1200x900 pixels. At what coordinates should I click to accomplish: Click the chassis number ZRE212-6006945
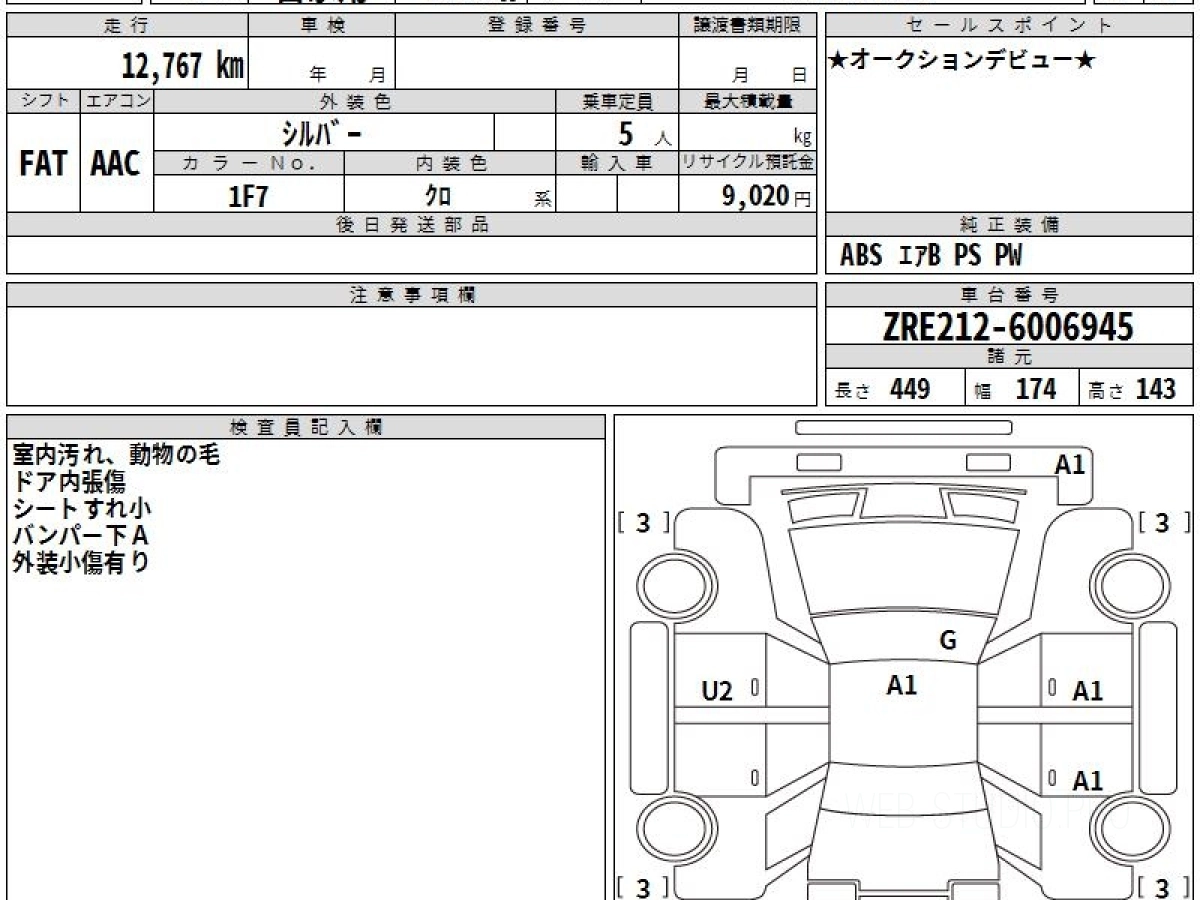click(1008, 327)
